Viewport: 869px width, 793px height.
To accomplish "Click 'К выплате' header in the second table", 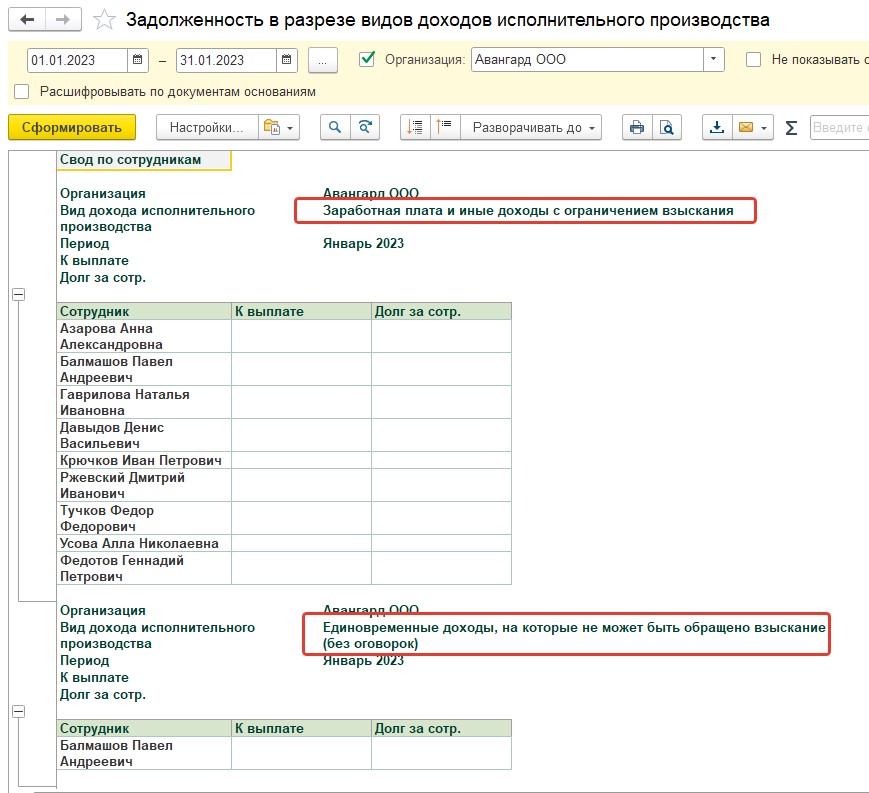I will (x=301, y=728).
